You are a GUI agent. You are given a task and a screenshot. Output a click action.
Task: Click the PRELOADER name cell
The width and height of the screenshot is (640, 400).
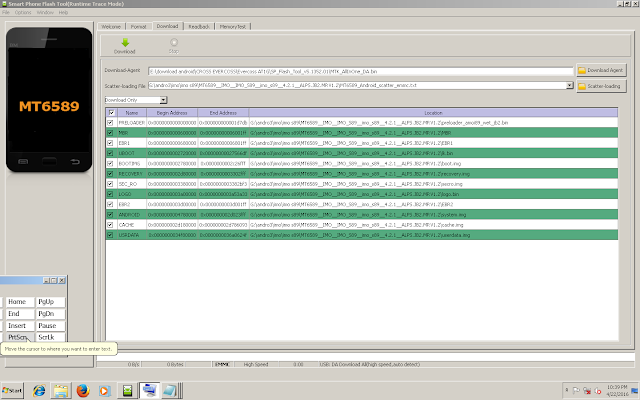[131, 122]
